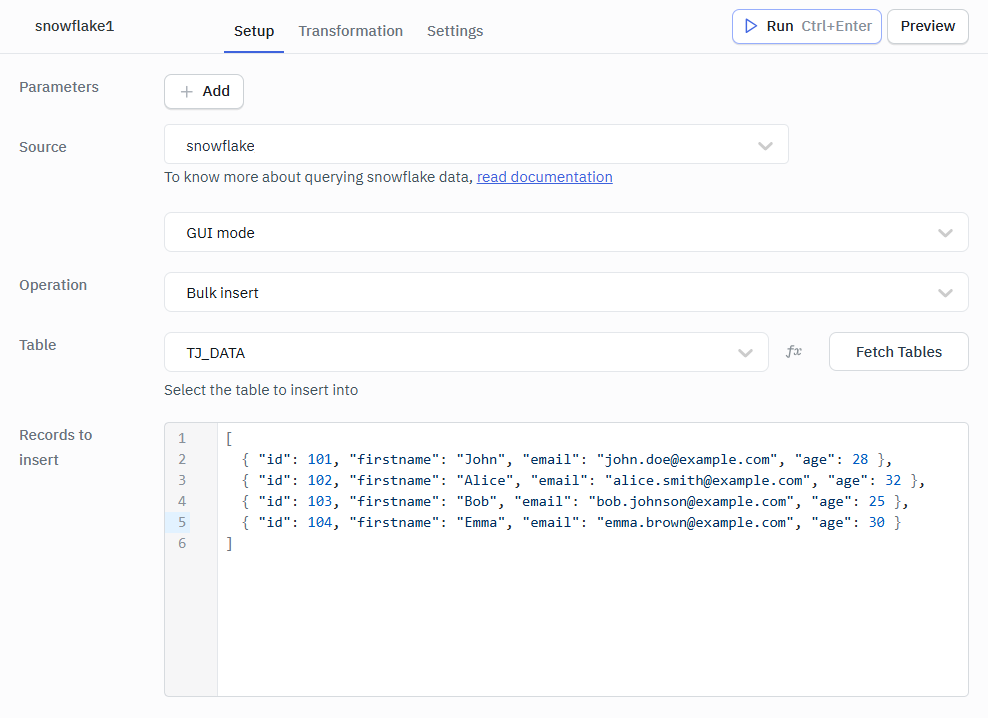Screen dimensions: 988x718
Task: Switch to the Transformation tab
Action: click(x=350, y=31)
